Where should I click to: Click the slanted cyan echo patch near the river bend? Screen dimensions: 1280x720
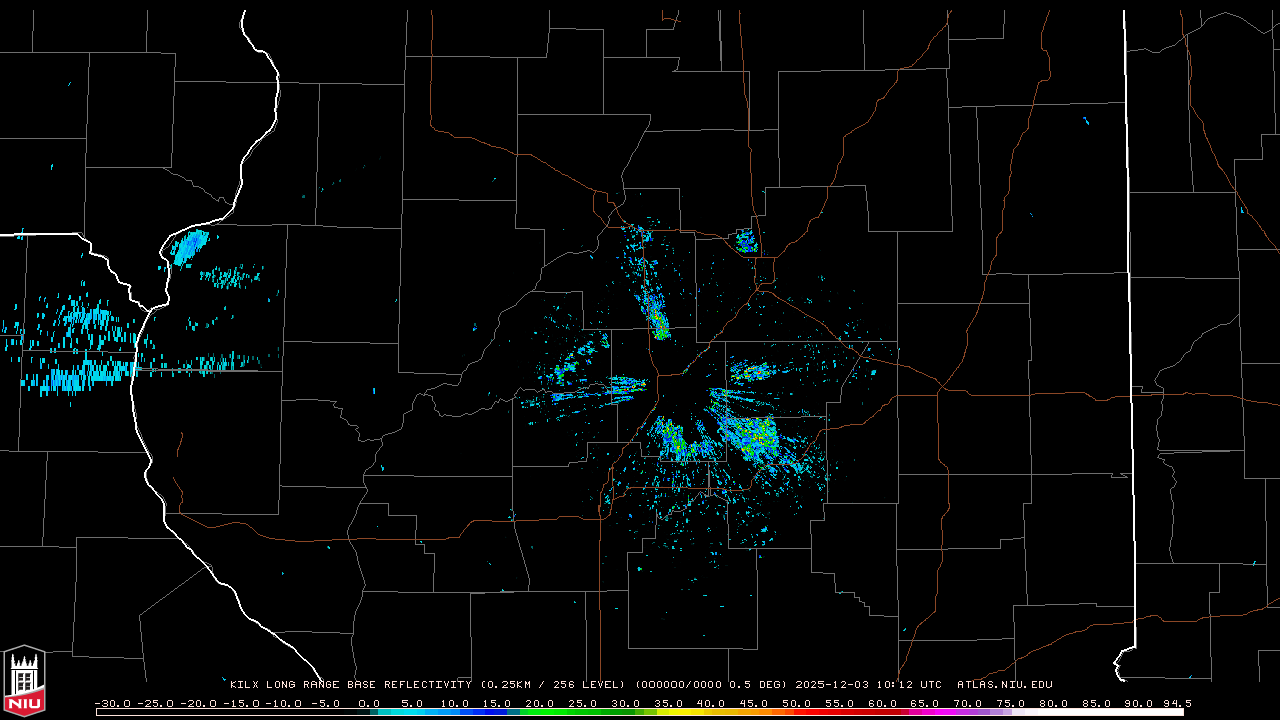[189, 245]
